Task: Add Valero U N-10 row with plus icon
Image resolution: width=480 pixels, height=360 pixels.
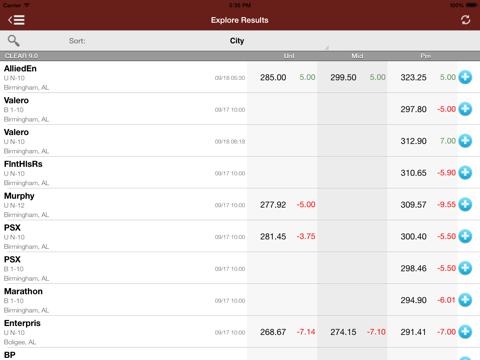Action: (465, 141)
